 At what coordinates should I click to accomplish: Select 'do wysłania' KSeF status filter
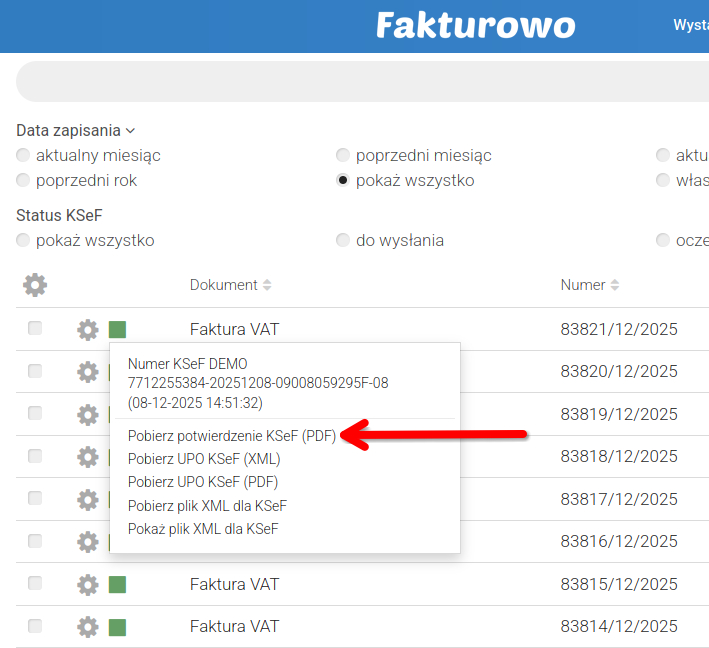(x=343, y=240)
